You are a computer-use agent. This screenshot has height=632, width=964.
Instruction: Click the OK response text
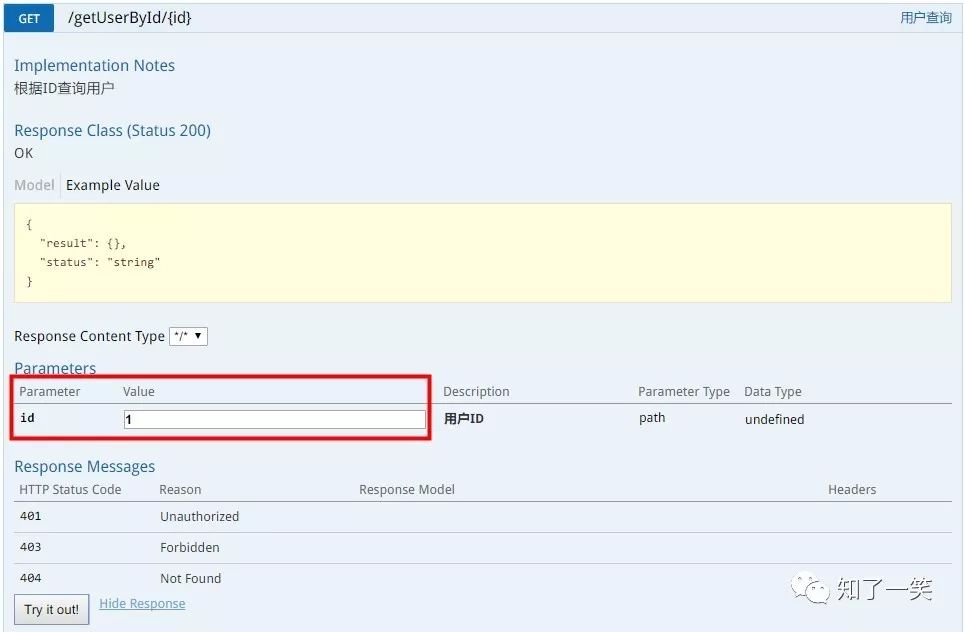23,153
